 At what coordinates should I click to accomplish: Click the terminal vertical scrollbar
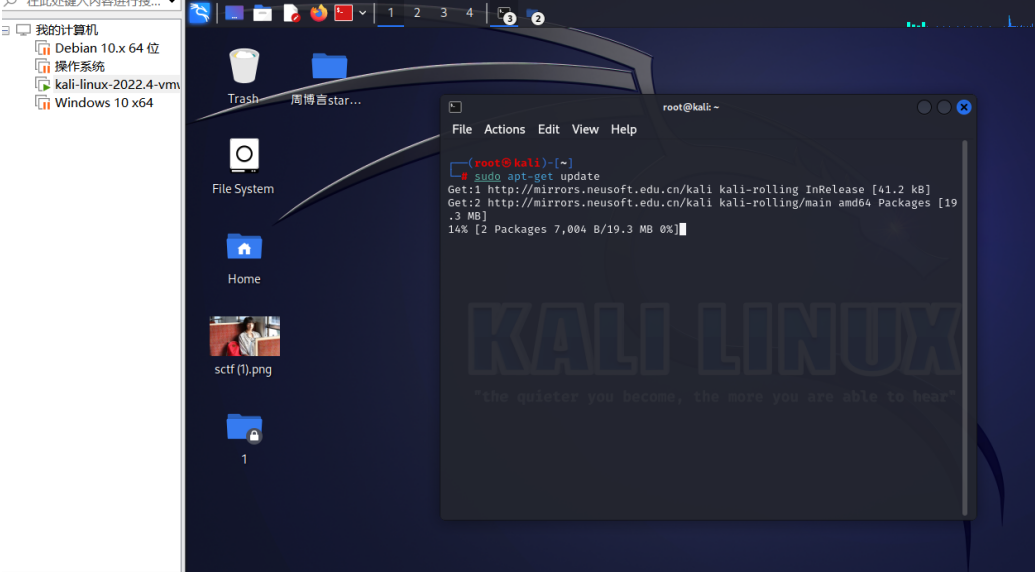[x=965, y=328]
